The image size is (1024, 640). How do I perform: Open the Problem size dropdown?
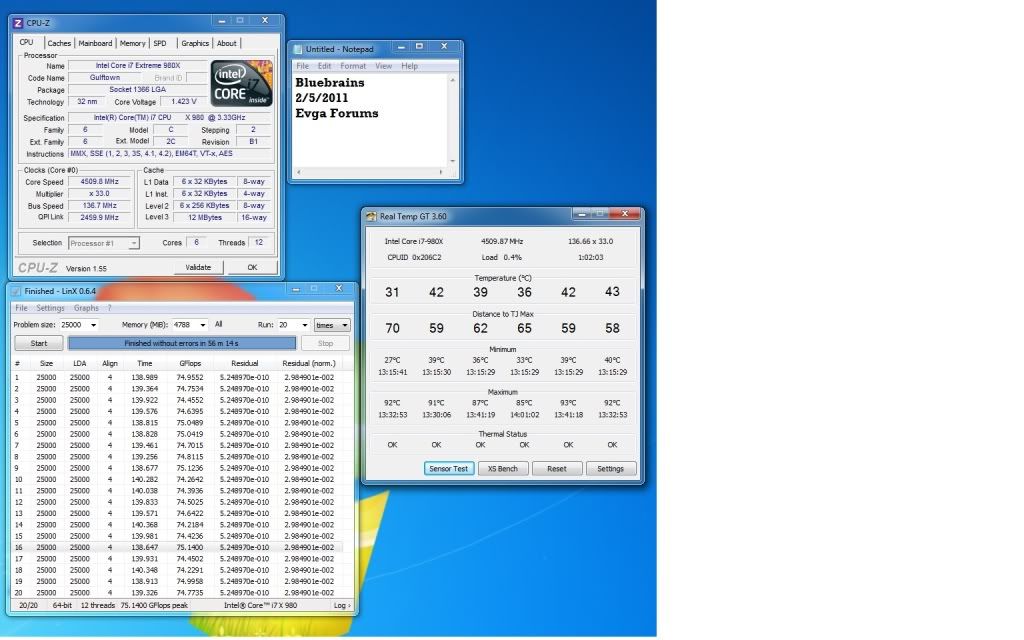click(93, 325)
